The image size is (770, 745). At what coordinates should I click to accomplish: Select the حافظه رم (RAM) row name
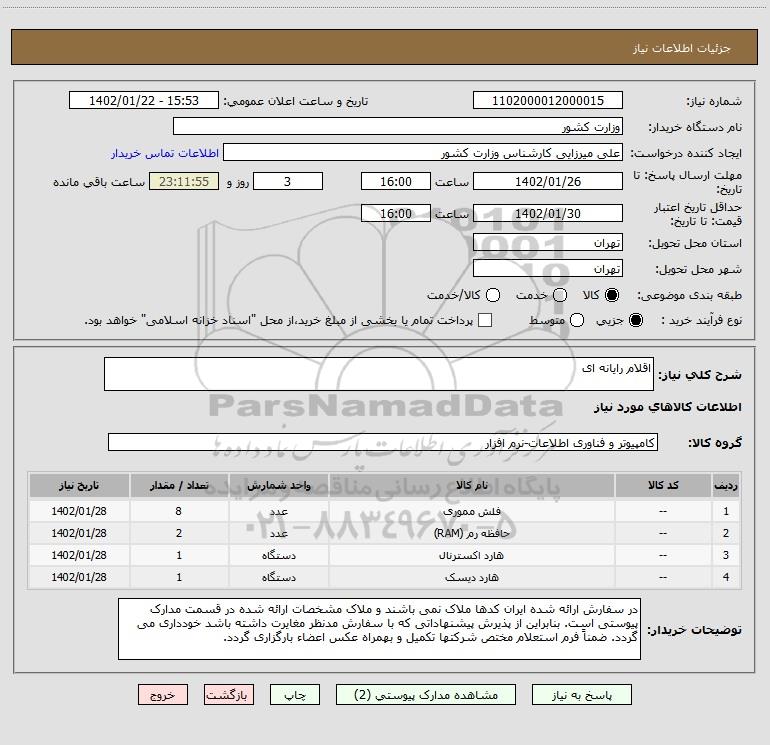[471, 533]
